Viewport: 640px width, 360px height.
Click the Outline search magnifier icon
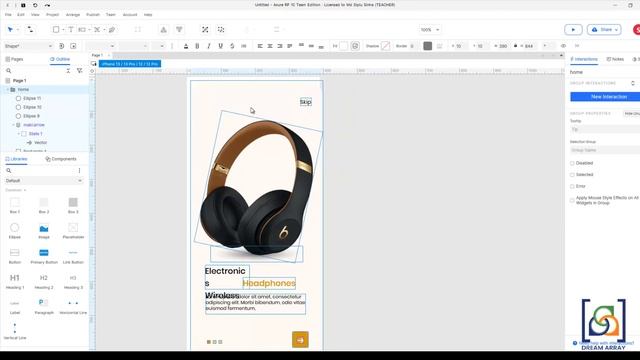pyautogui.click(x=9, y=71)
